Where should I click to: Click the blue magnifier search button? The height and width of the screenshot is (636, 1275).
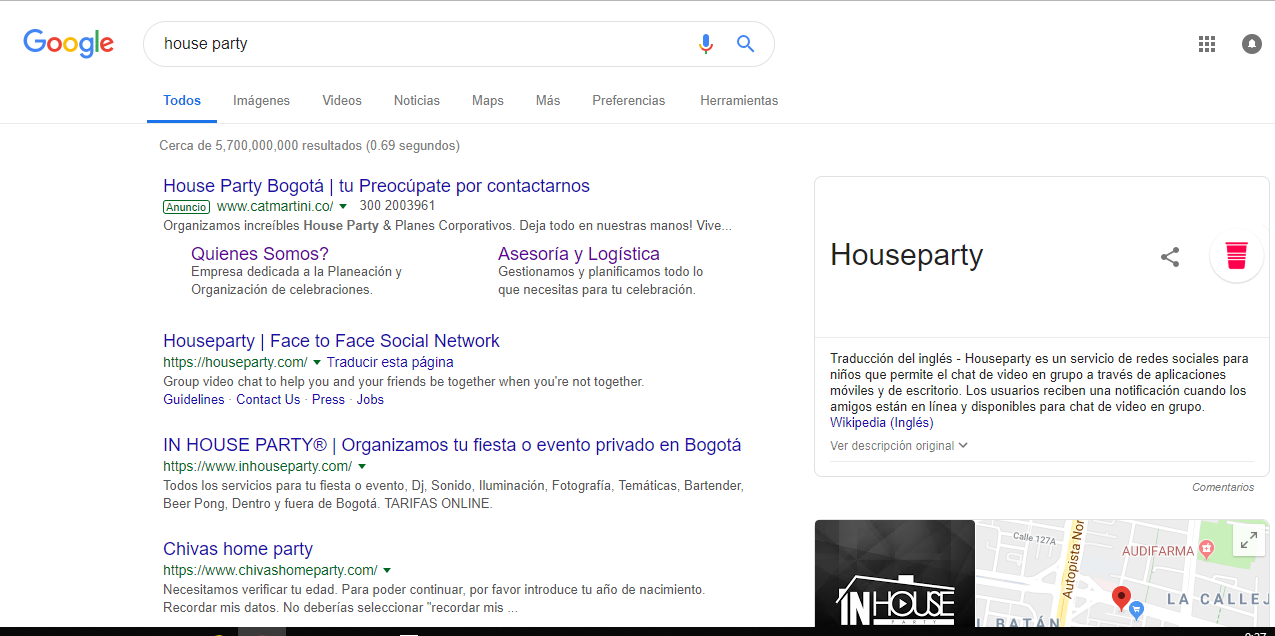745,44
